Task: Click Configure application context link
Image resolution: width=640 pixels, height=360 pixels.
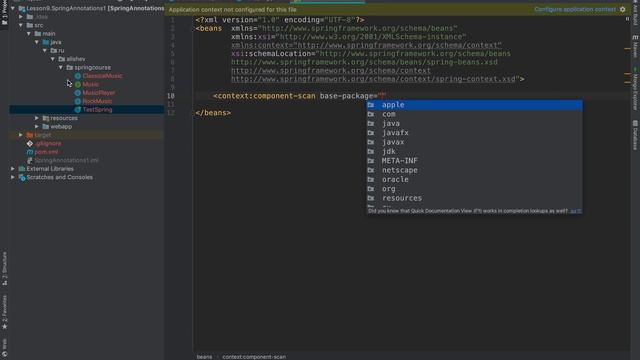Action: click(x=575, y=9)
